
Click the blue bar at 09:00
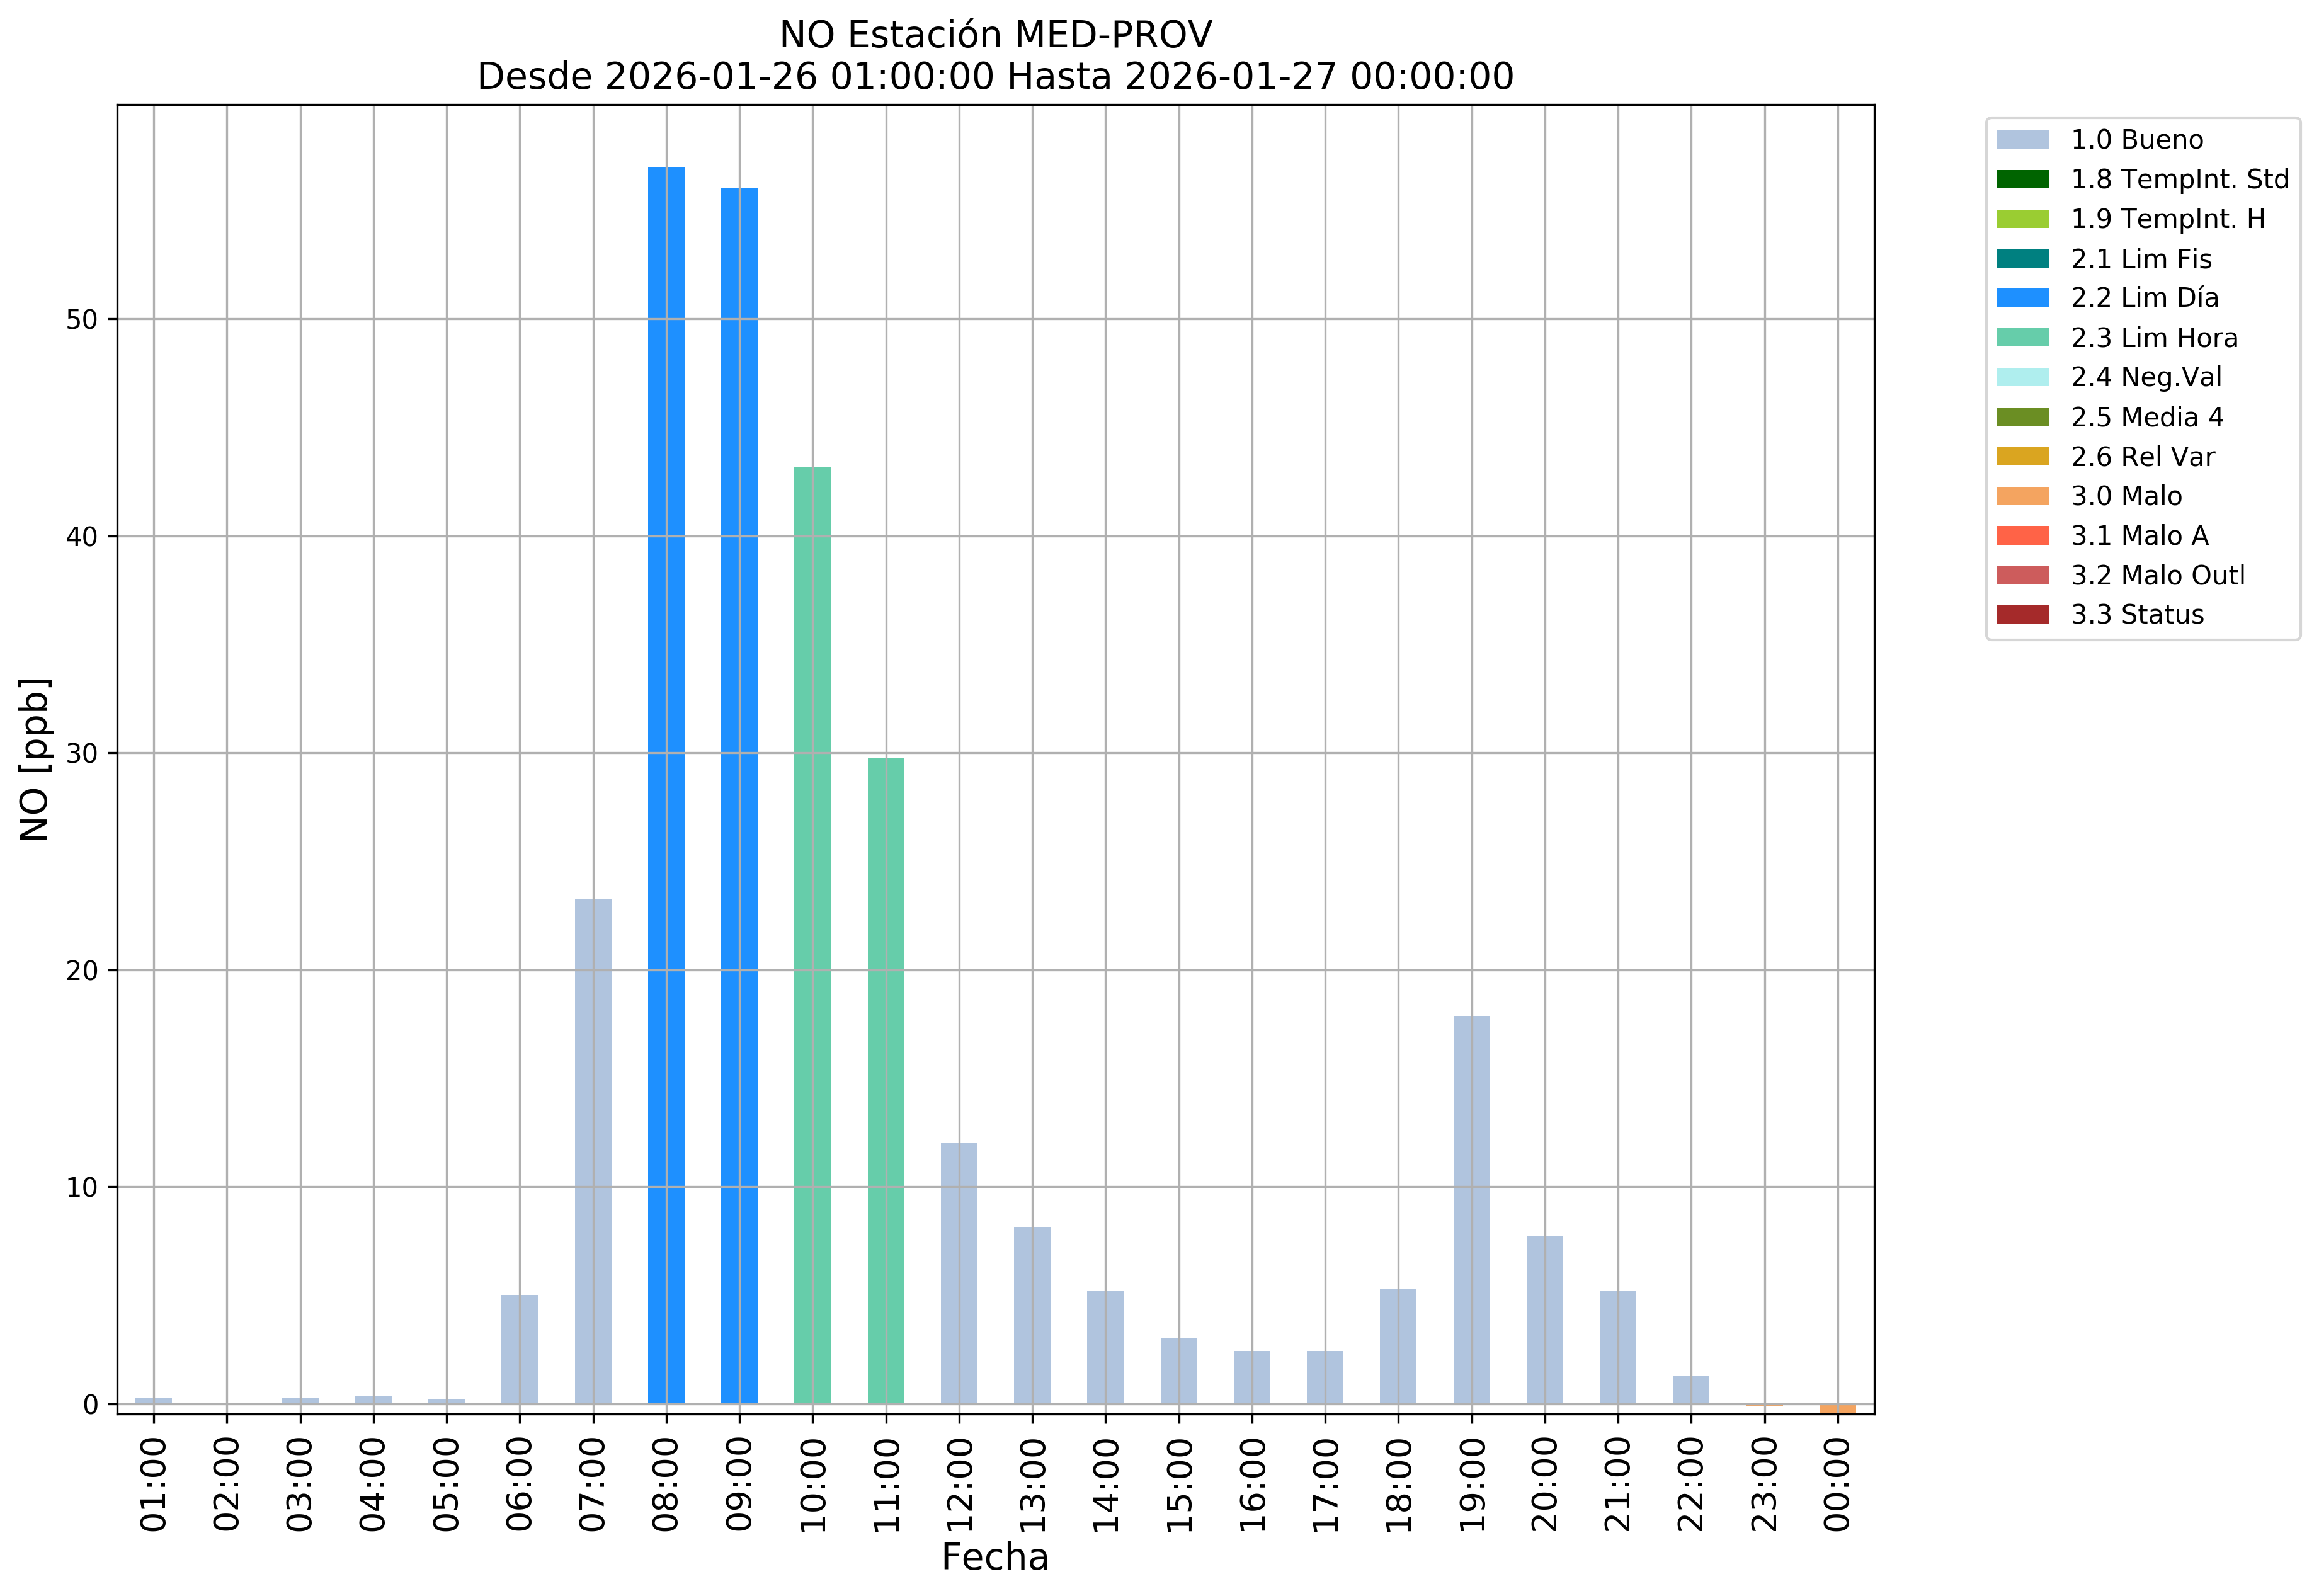pos(739,795)
